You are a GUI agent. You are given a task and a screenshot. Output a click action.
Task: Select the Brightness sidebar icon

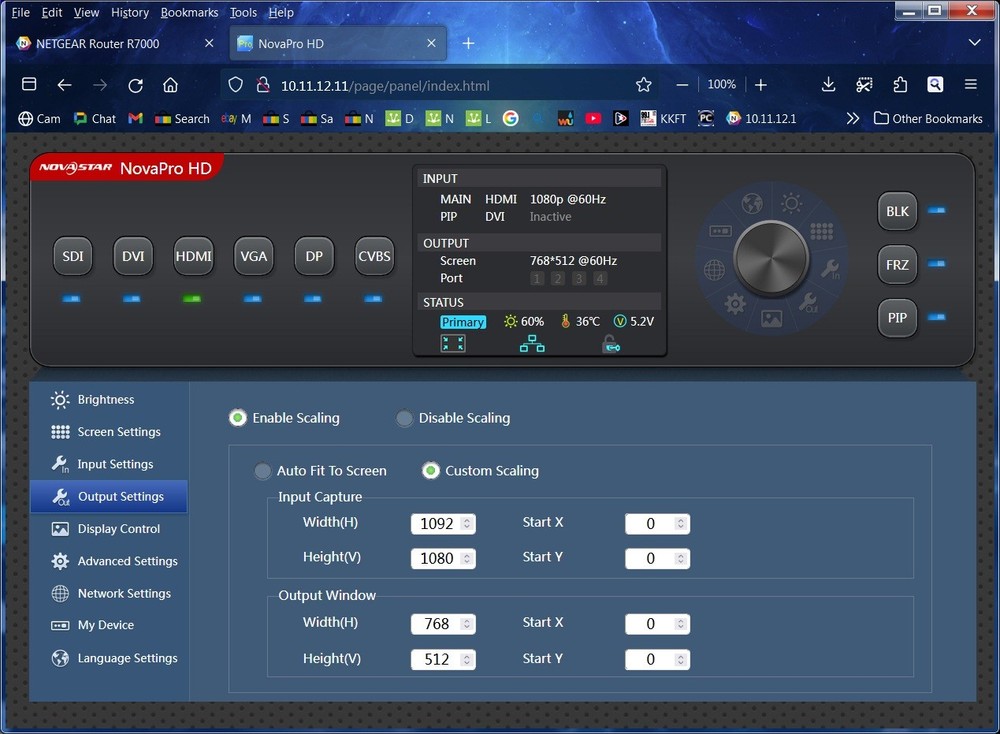(x=62, y=399)
